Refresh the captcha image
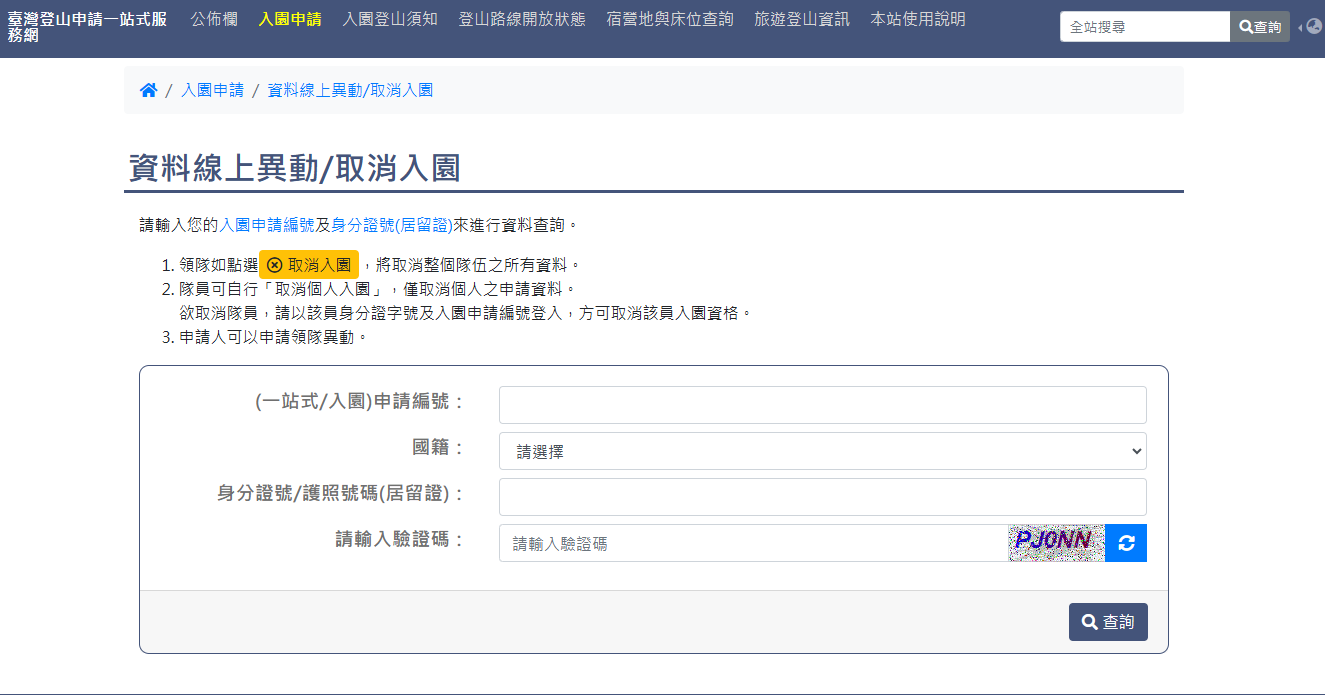 point(1126,543)
